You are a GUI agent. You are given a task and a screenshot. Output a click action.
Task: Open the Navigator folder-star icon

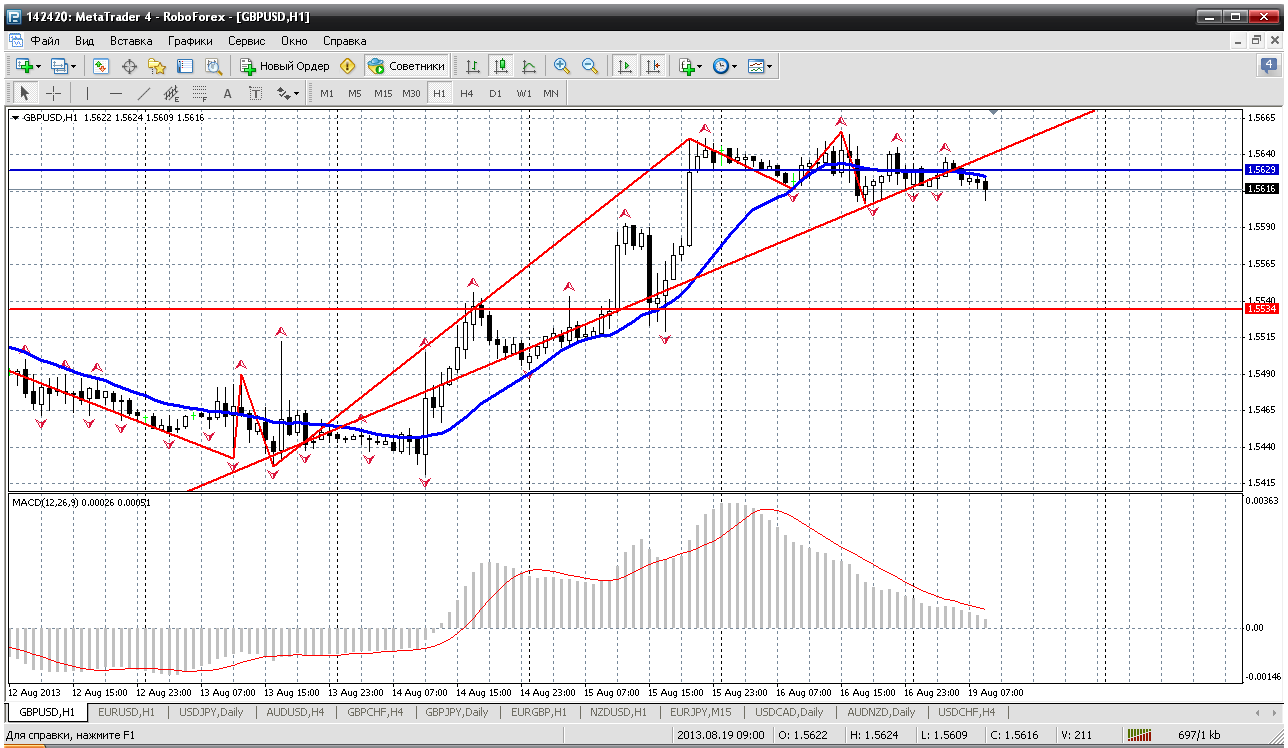[157, 66]
